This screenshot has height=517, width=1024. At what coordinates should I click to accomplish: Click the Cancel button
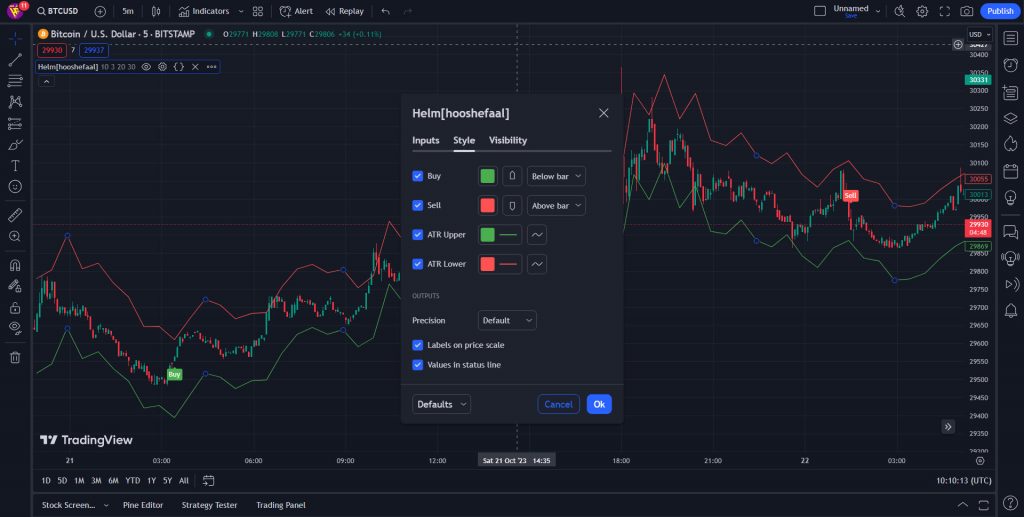point(558,404)
